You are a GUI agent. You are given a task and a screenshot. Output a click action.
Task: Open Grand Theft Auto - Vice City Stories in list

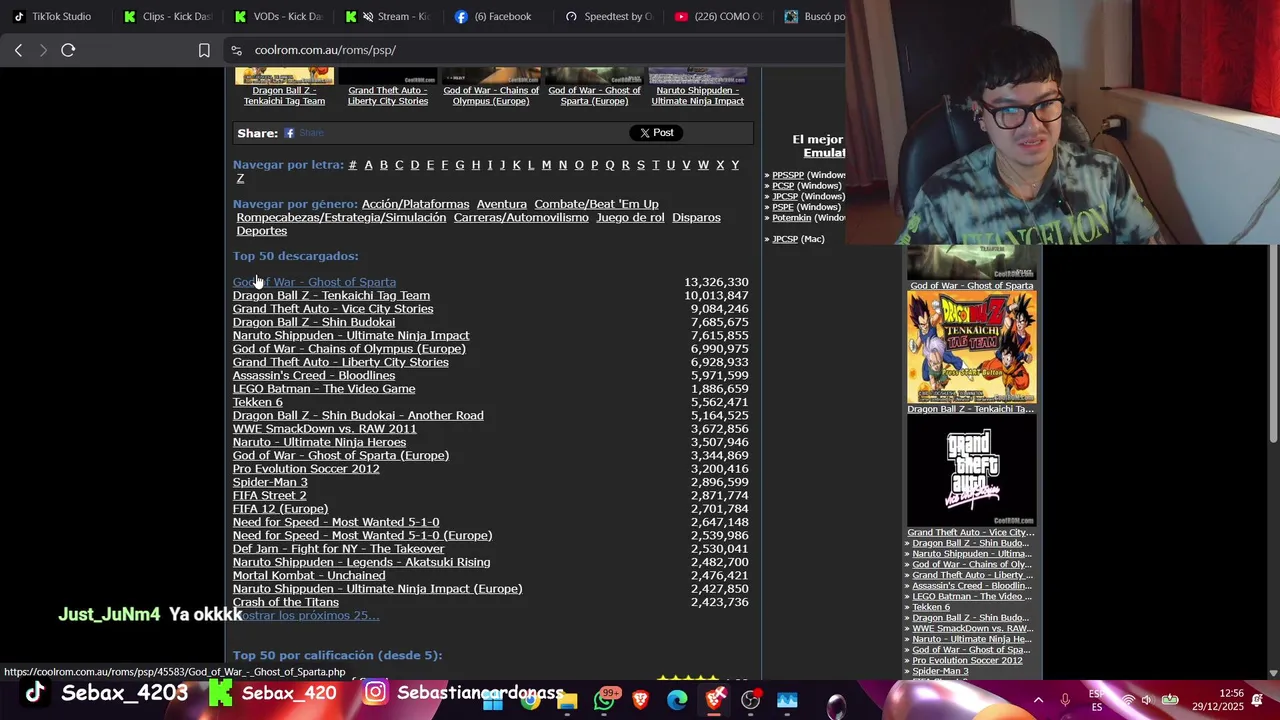click(333, 309)
